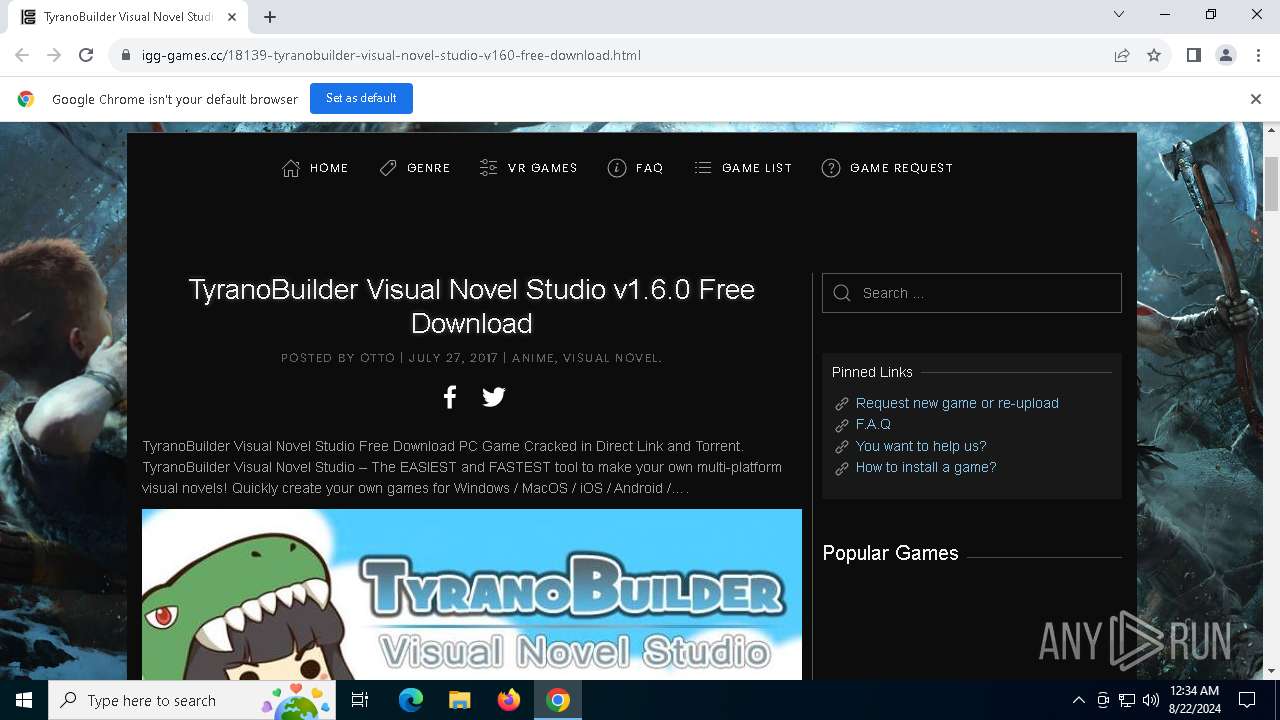
Task: Click the browser address bar URL
Action: coord(391,55)
